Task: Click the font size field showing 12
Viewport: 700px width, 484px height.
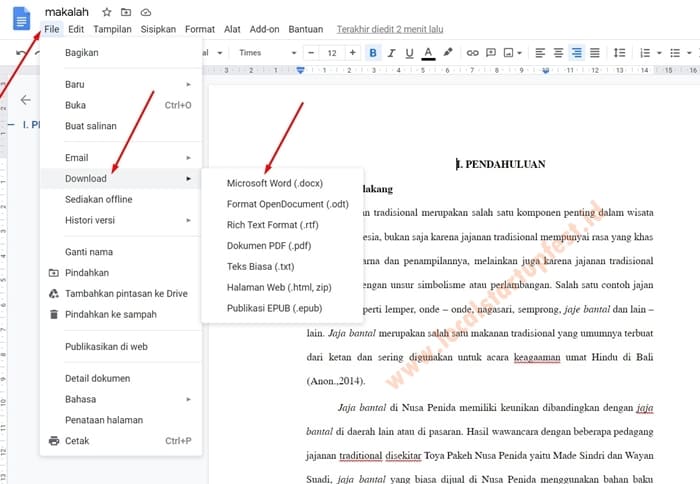Action: click(x=332, y=53)
